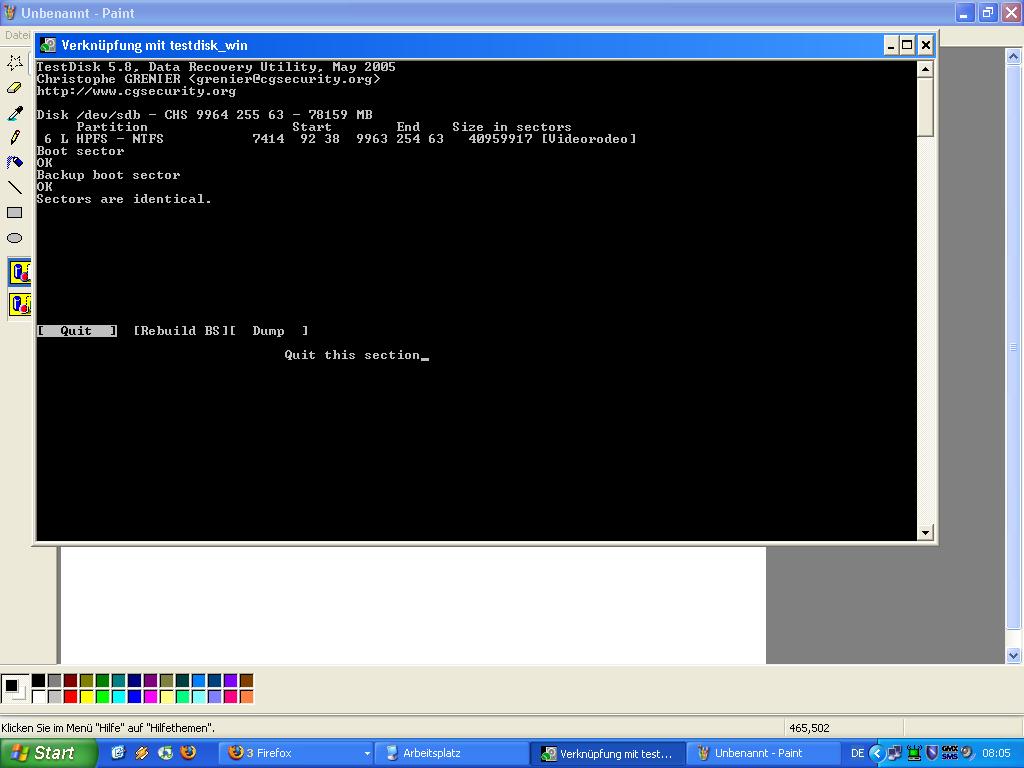Choose Rebuild BS in TestDisk
The height and width of the screenshot is (768, 1024).
pos(180,331)
